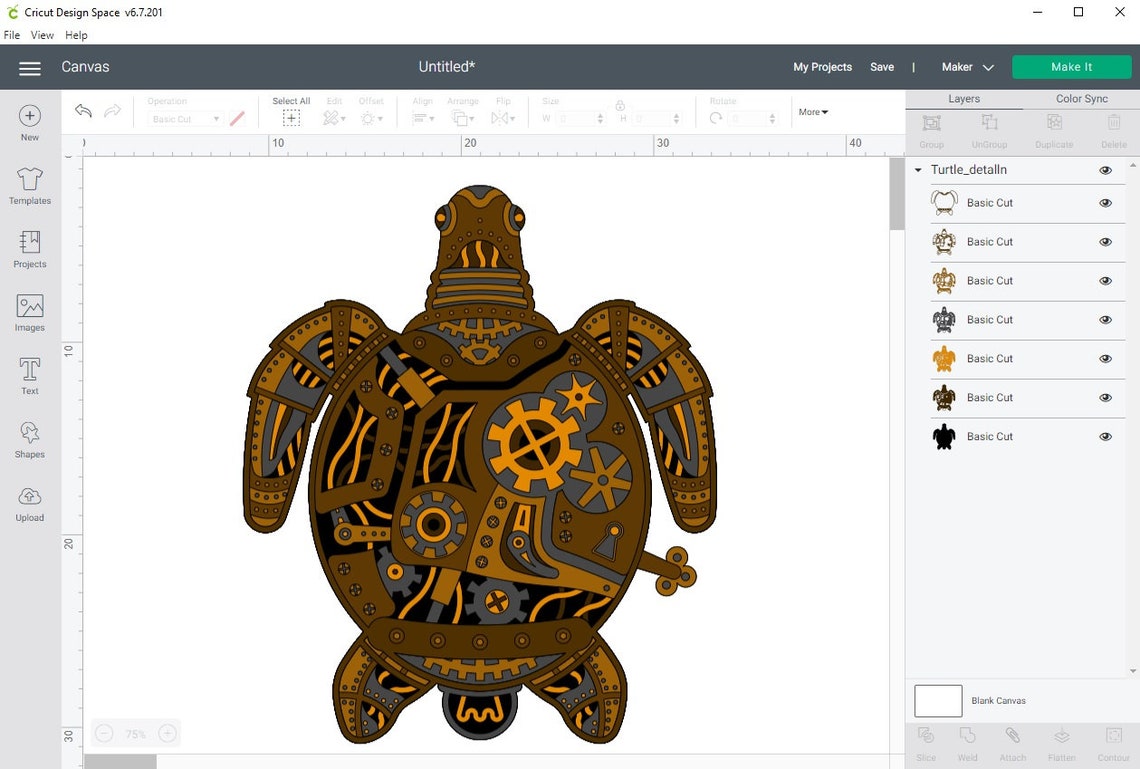Viewport: 1140px width, 769px height.
Task: Save the project
Action: pyautogui.click(x=882, y=67)
